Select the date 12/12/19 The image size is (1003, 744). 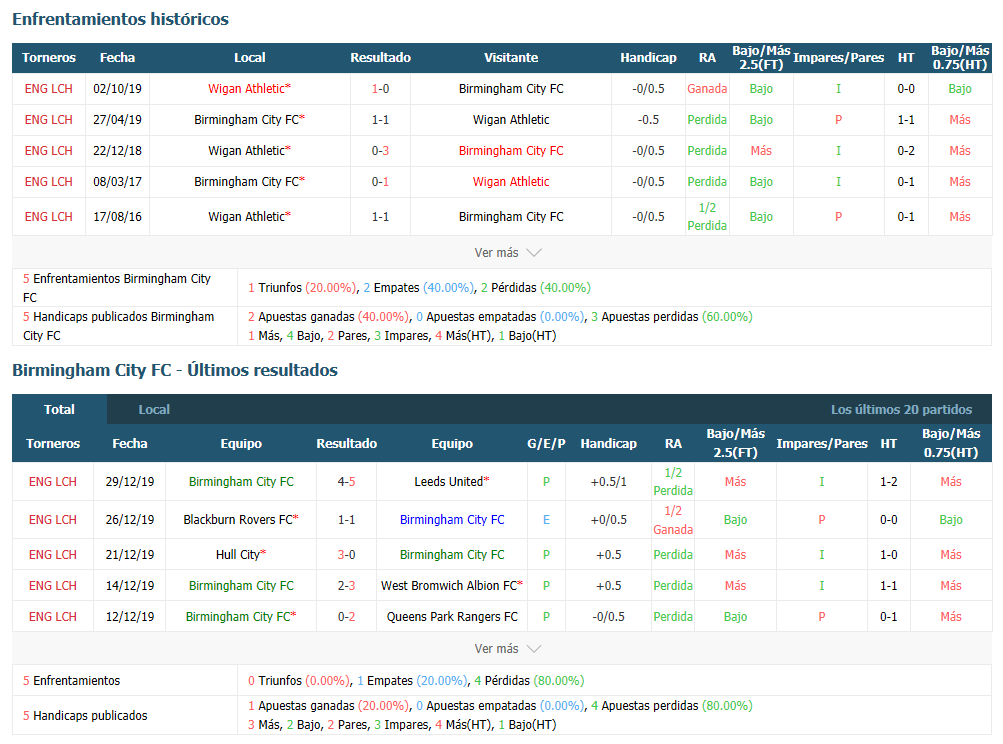coord(130,617)
